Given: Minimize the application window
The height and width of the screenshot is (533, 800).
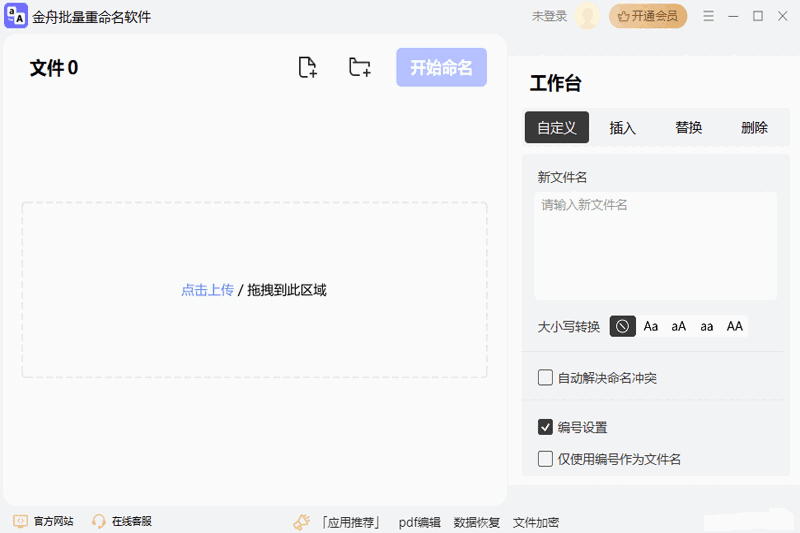Looking at the screenshot, I should coord(733,16).
